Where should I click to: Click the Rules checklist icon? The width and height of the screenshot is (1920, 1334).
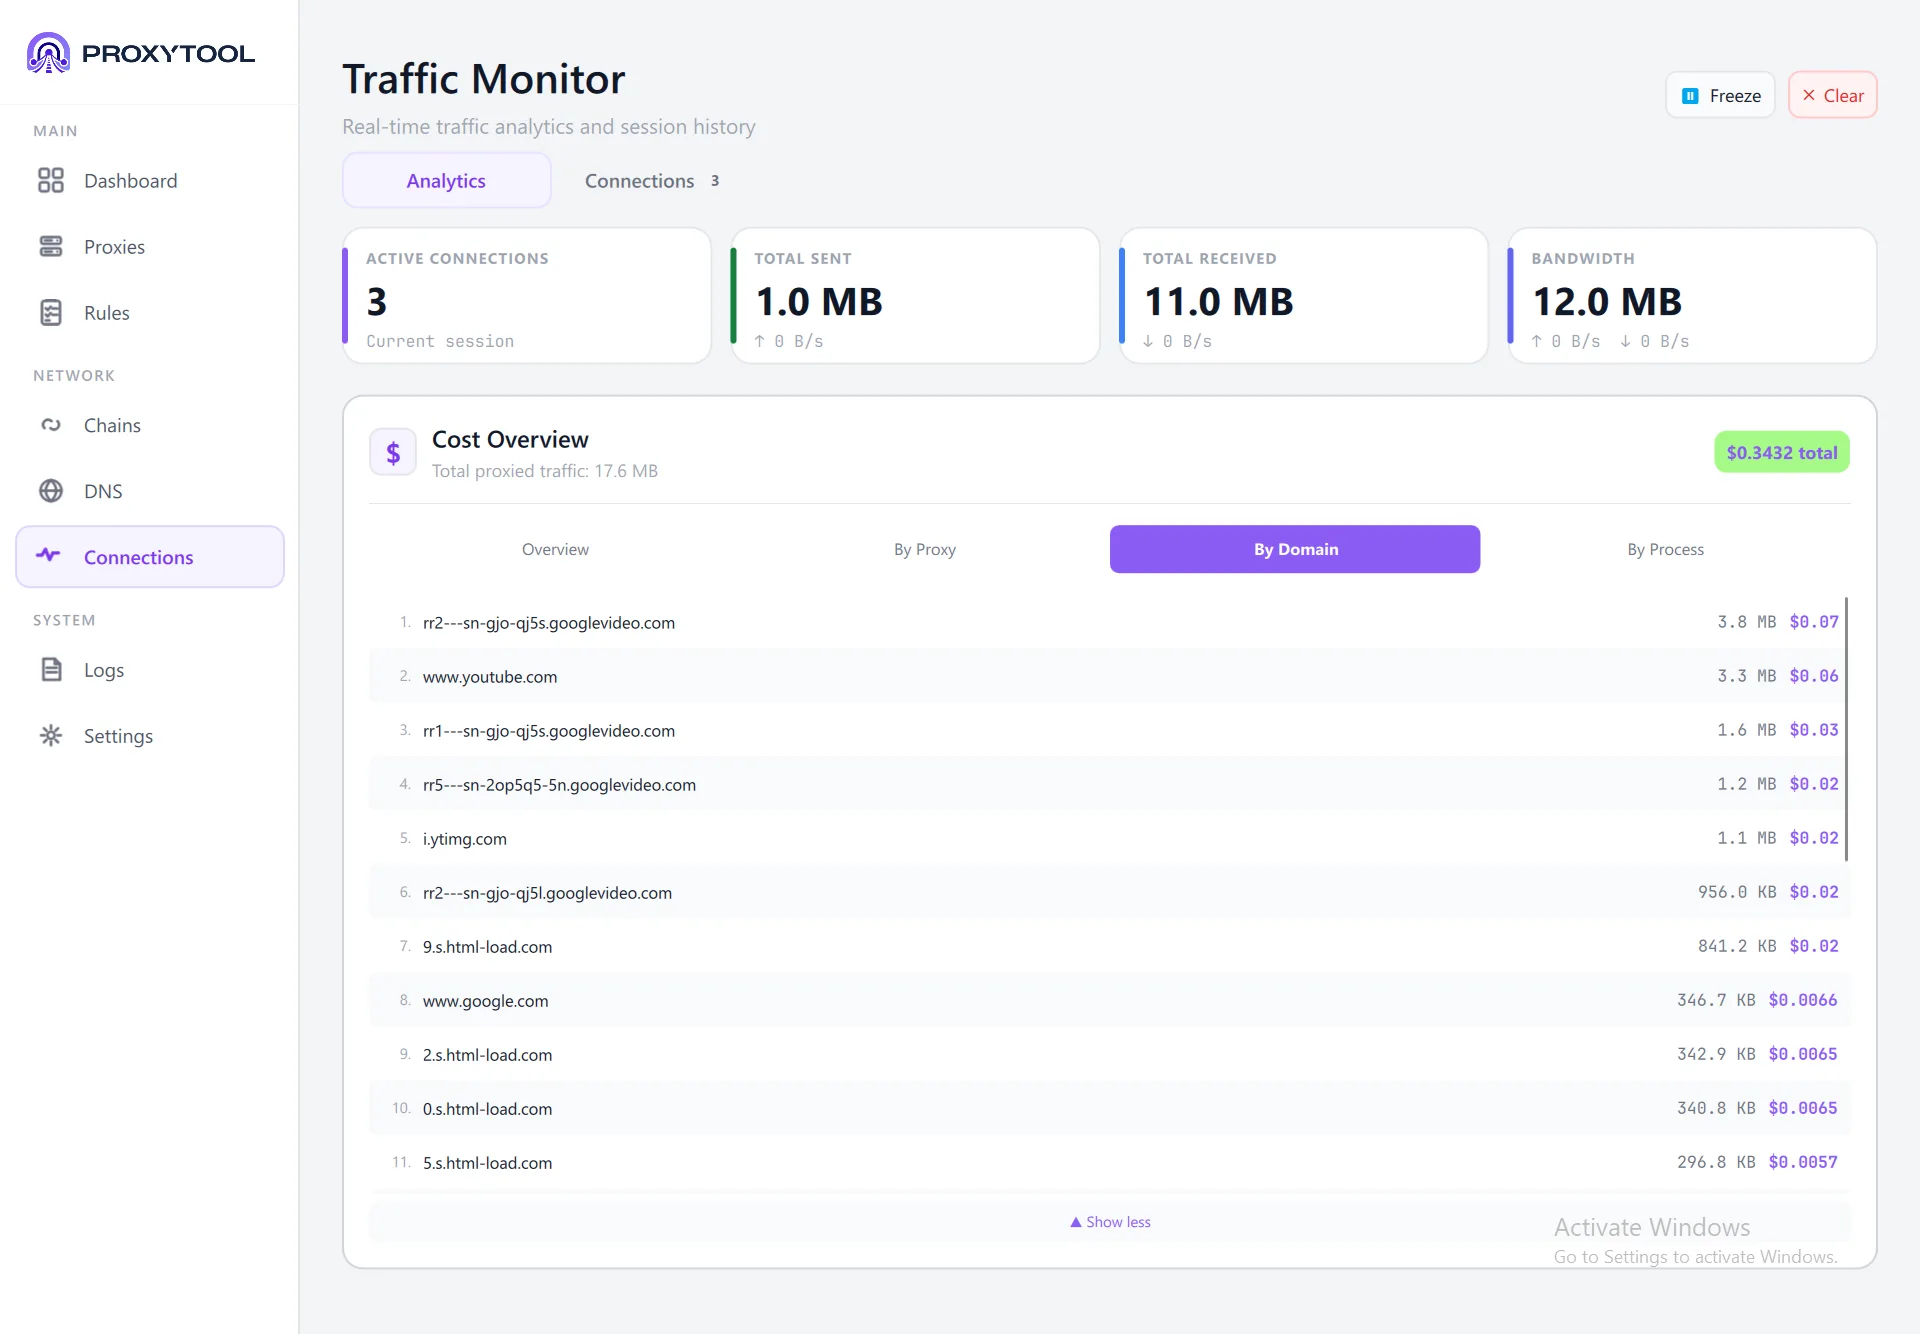click(x=51, y=312)
